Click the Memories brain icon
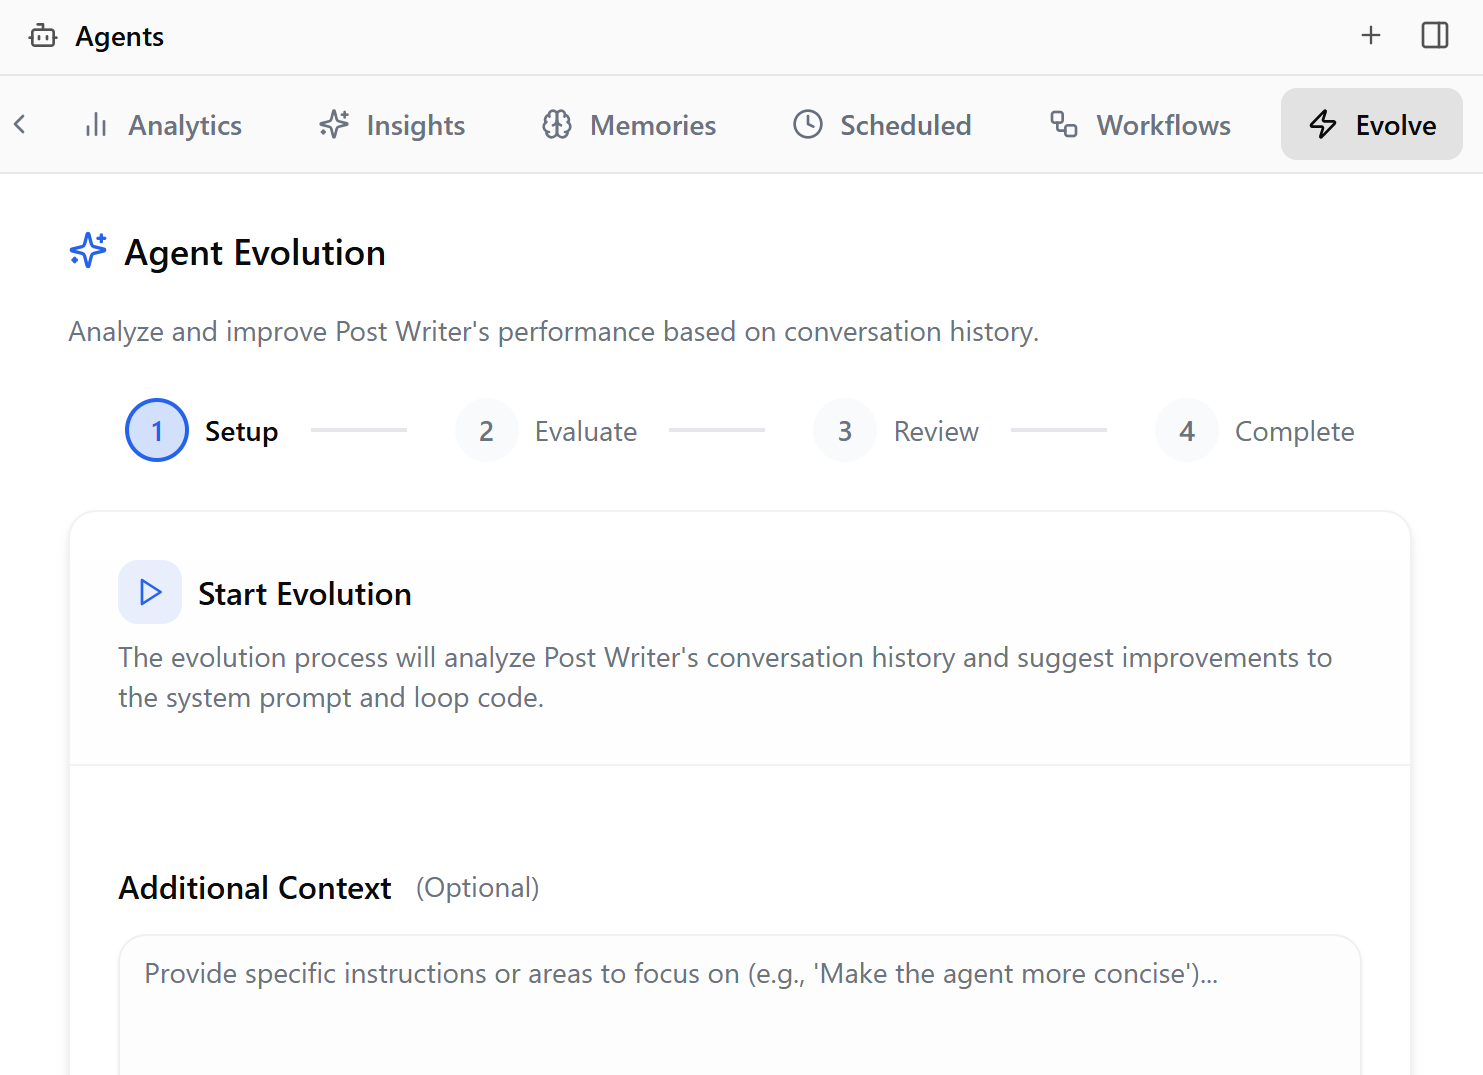The height and width of the screenshot is (1075, 1483). pos(557,125)
